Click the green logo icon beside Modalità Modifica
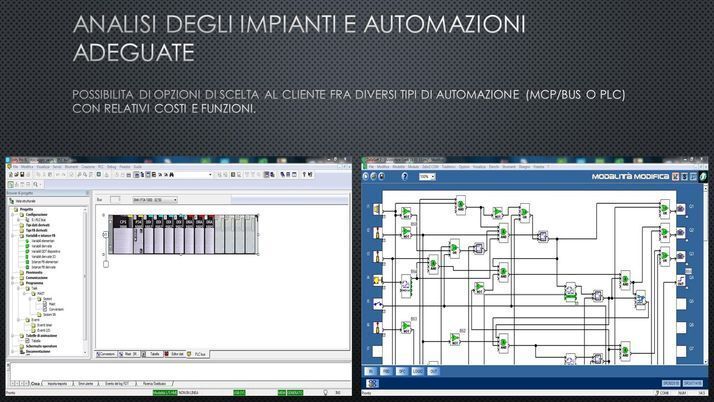The image size is (714, 402). click(704, 176)
